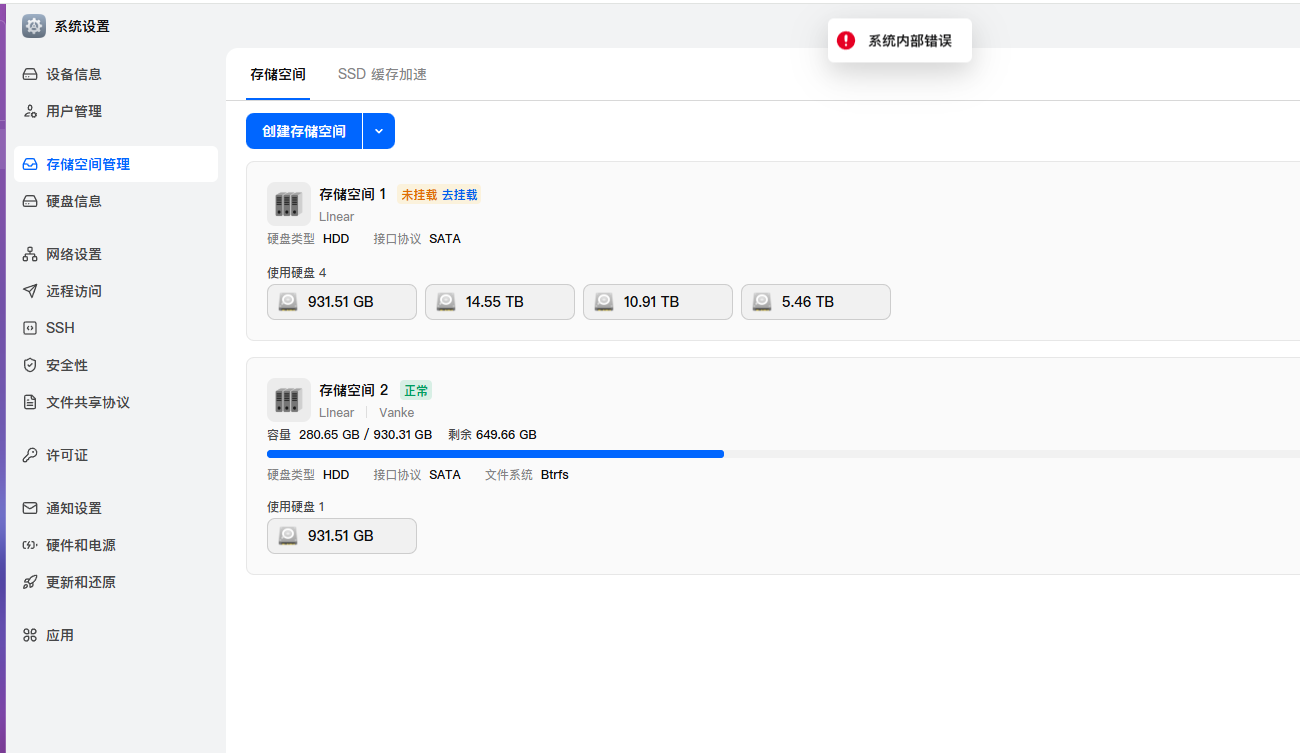Click the 硬盘信息 sidebar icon

(30, 201)
